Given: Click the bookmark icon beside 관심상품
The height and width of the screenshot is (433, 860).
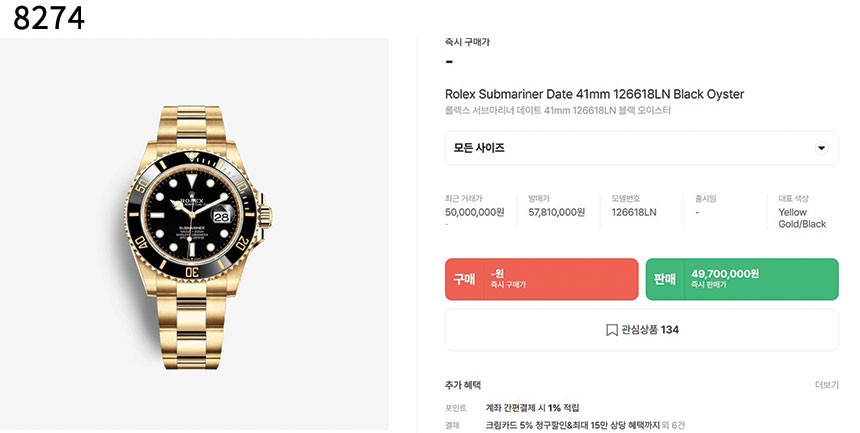Looking at the screenshot, I should click(612, 330).
